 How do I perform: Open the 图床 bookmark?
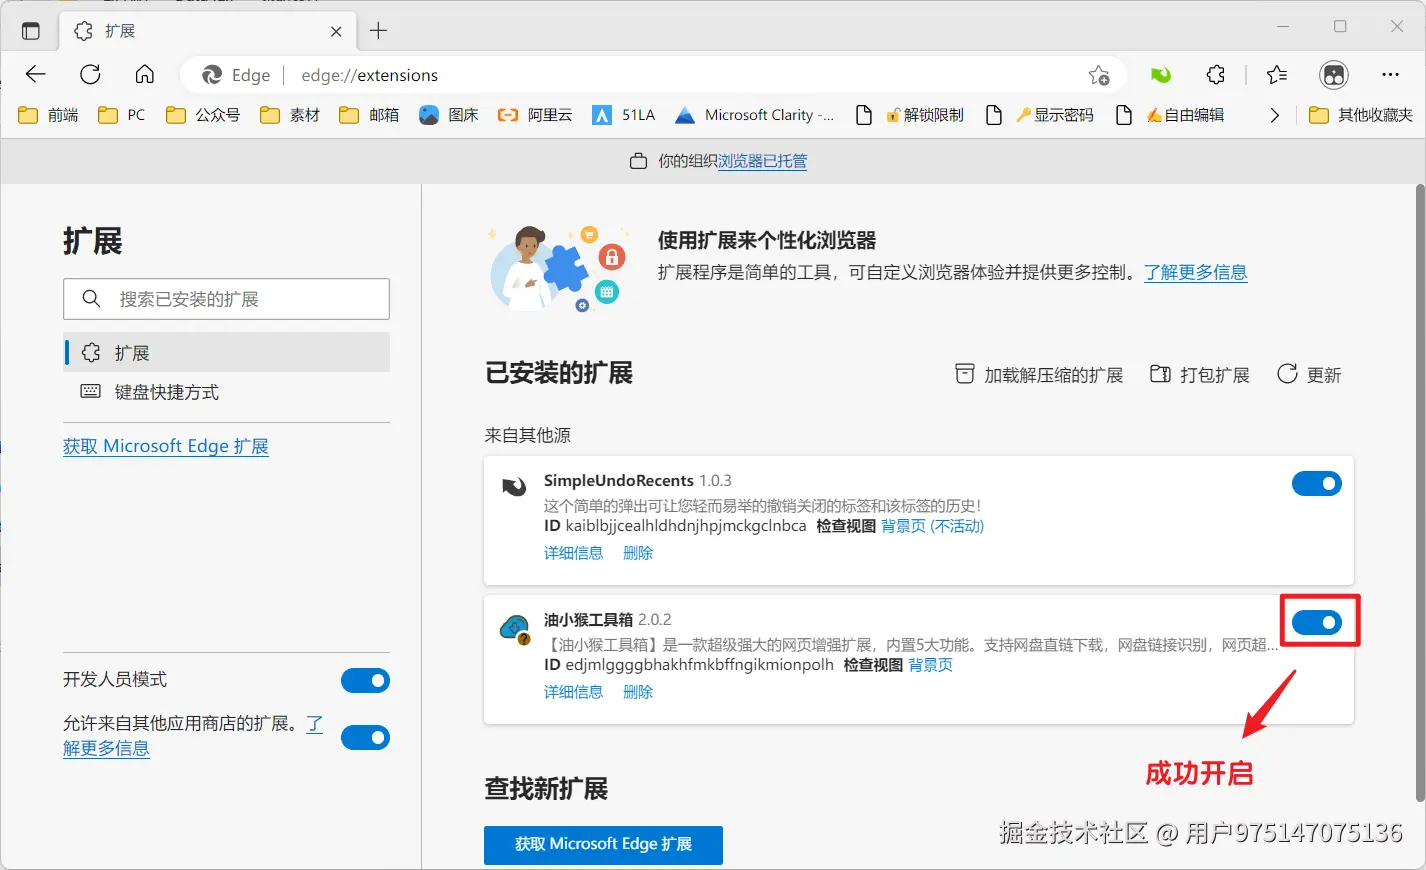pos(449,115)
